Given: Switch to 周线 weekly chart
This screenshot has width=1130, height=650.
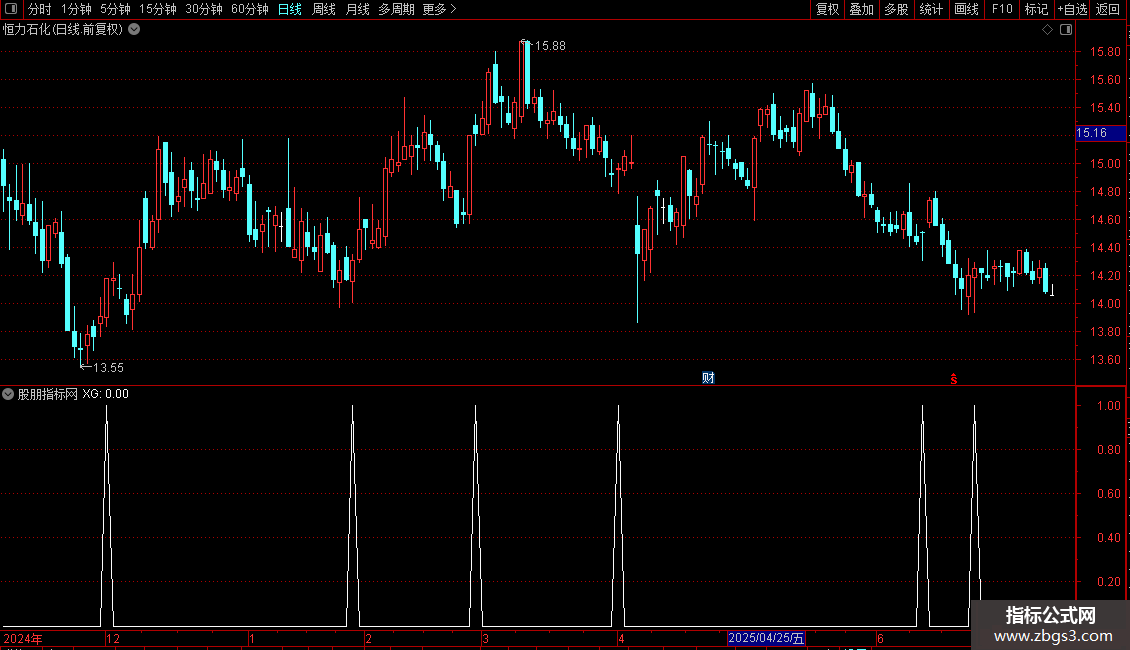Looking at the screenshot, I should [324, 9].
